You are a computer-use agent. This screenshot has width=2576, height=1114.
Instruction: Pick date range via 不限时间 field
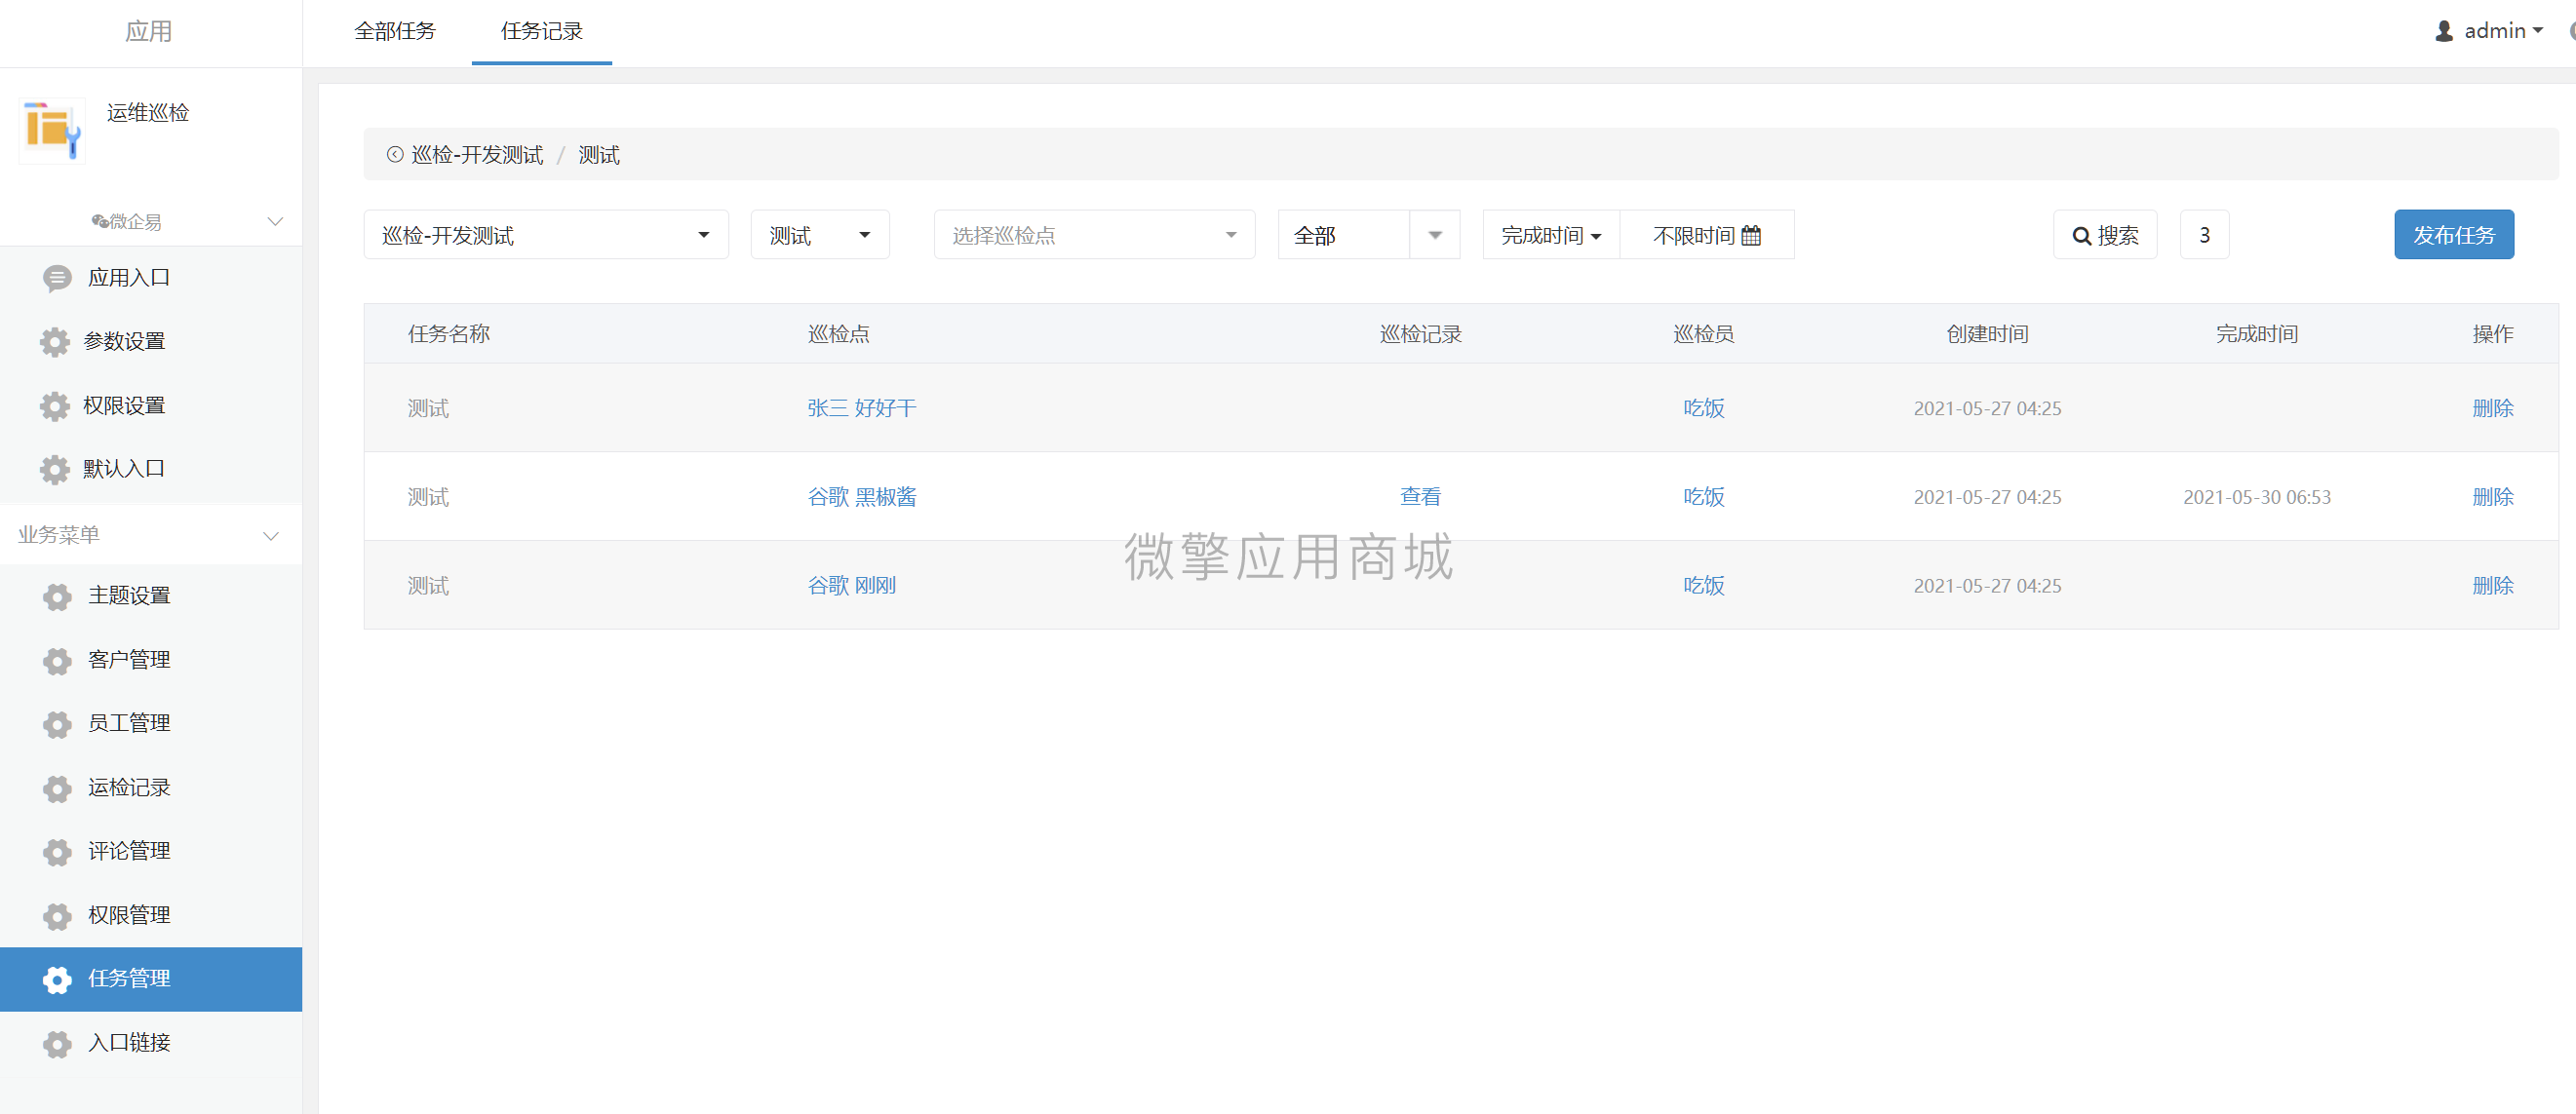point(1707,235)
